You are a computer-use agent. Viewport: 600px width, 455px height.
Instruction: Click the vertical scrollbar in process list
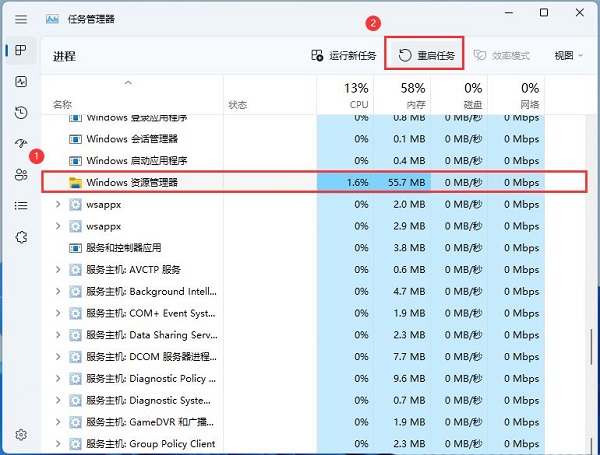pyautogui.click(x=592, y=350)
